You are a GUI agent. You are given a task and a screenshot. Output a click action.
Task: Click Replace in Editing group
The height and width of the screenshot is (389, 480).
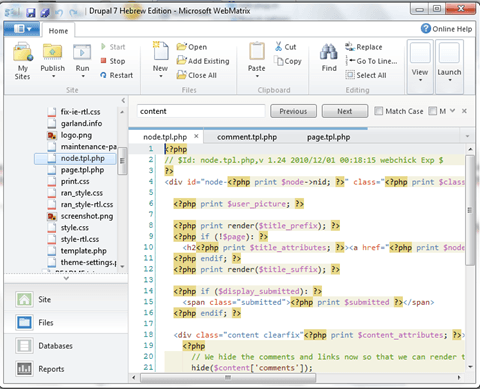click(x=364, y=47)
